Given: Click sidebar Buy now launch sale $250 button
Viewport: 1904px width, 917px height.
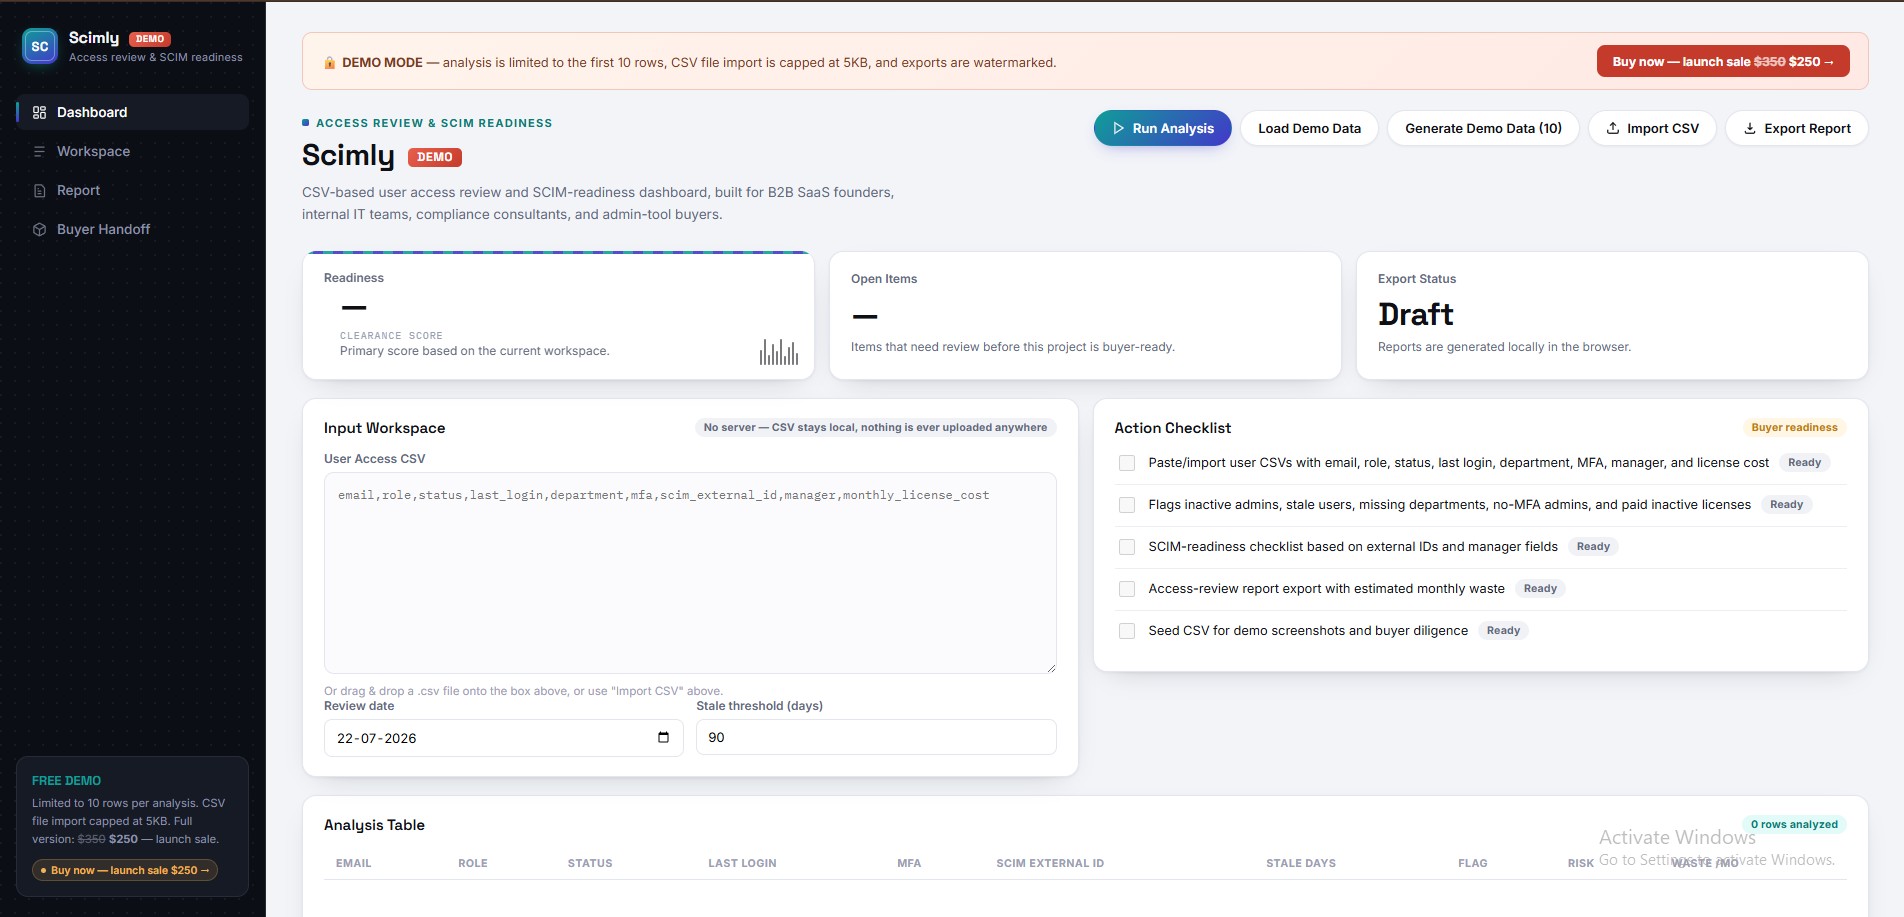Looking at the screenshot, I should 125,870.
